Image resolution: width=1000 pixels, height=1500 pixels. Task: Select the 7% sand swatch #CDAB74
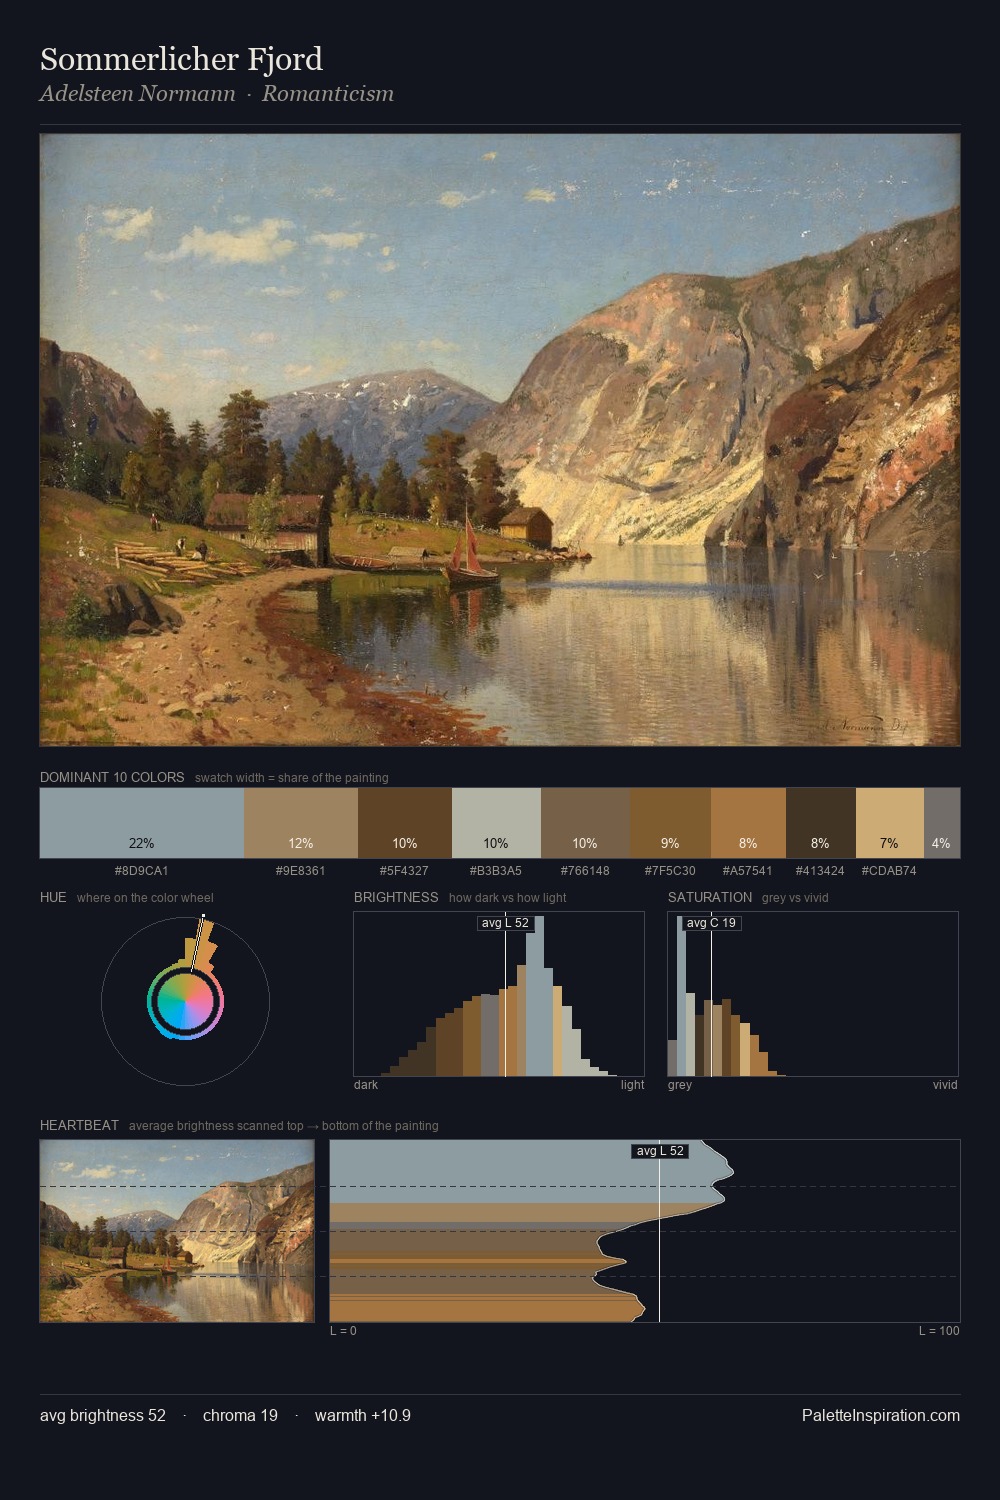pos(890,823)
